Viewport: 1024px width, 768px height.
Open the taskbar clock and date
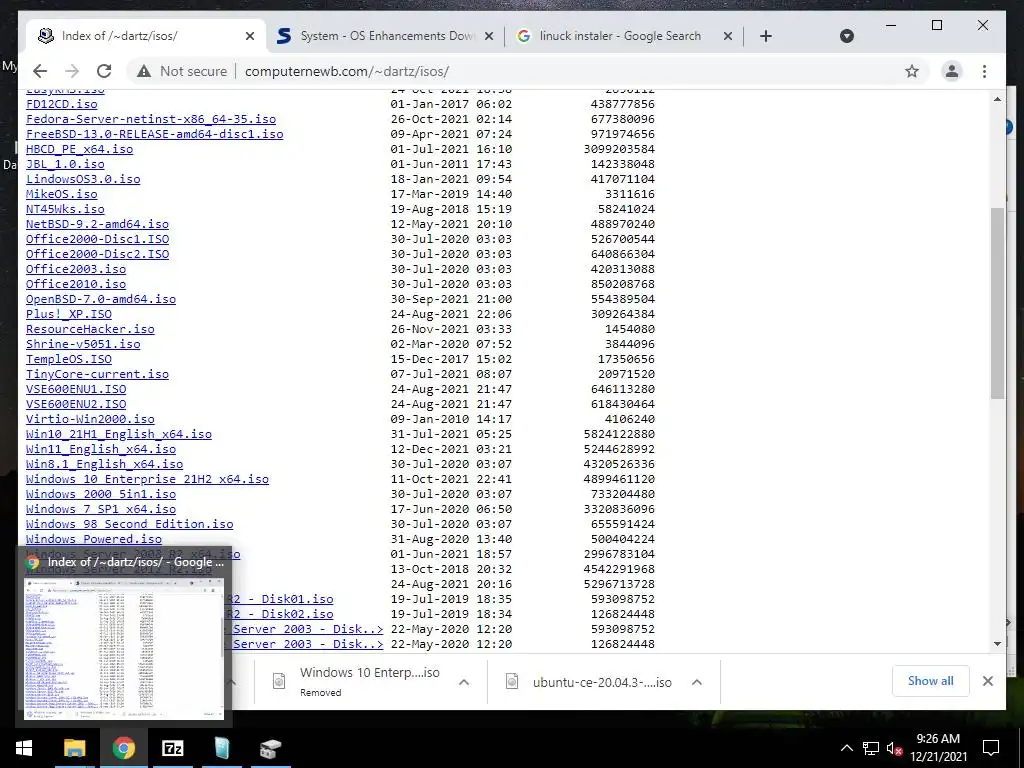[x=938, y=748]
